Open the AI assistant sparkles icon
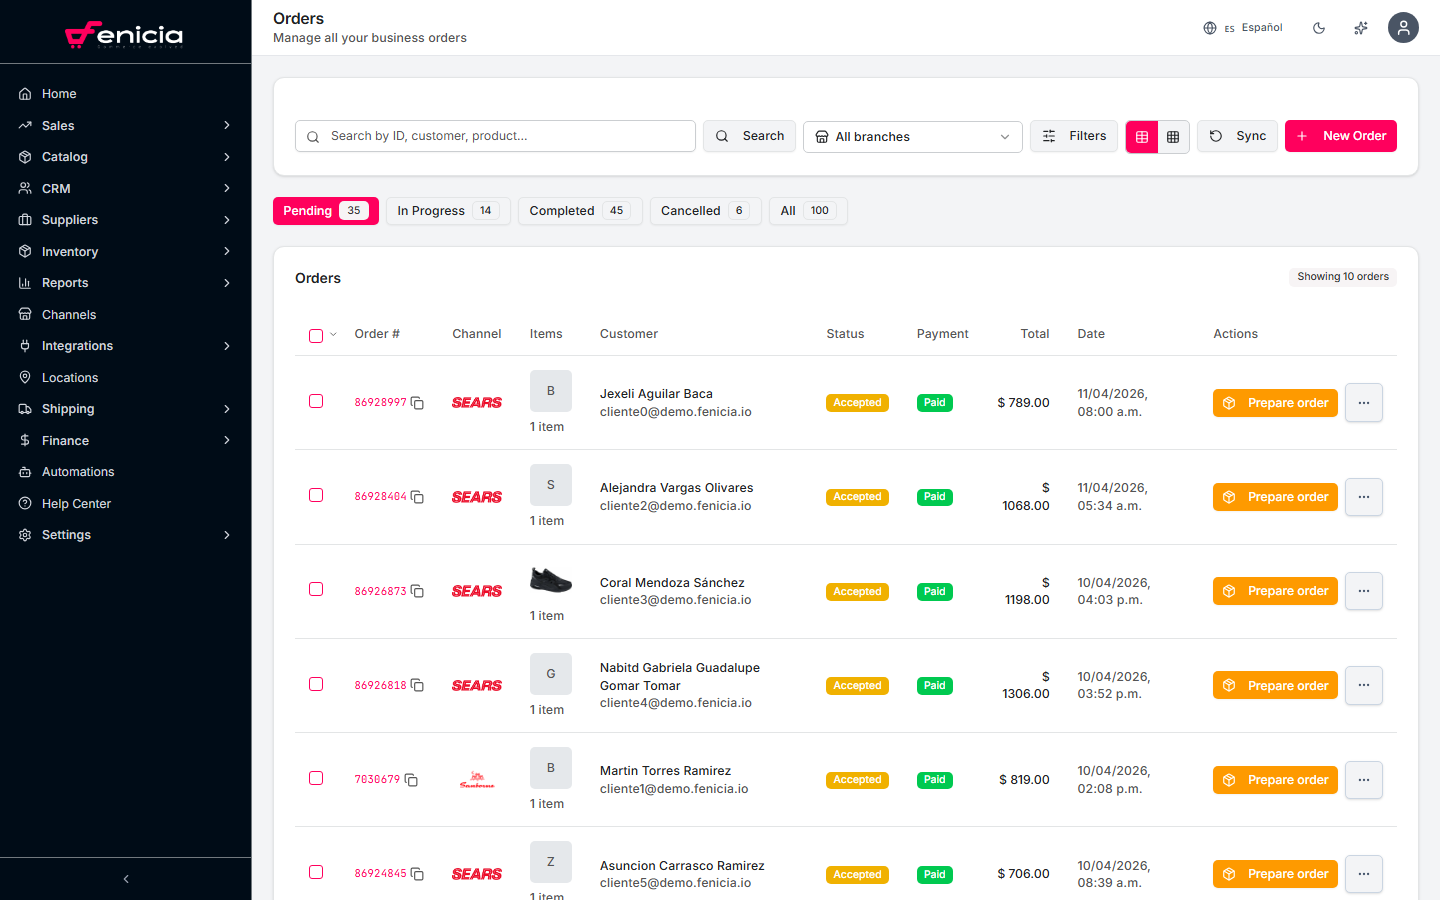The height and width of the screenshot is (900, 1440). coord(1360,27)
